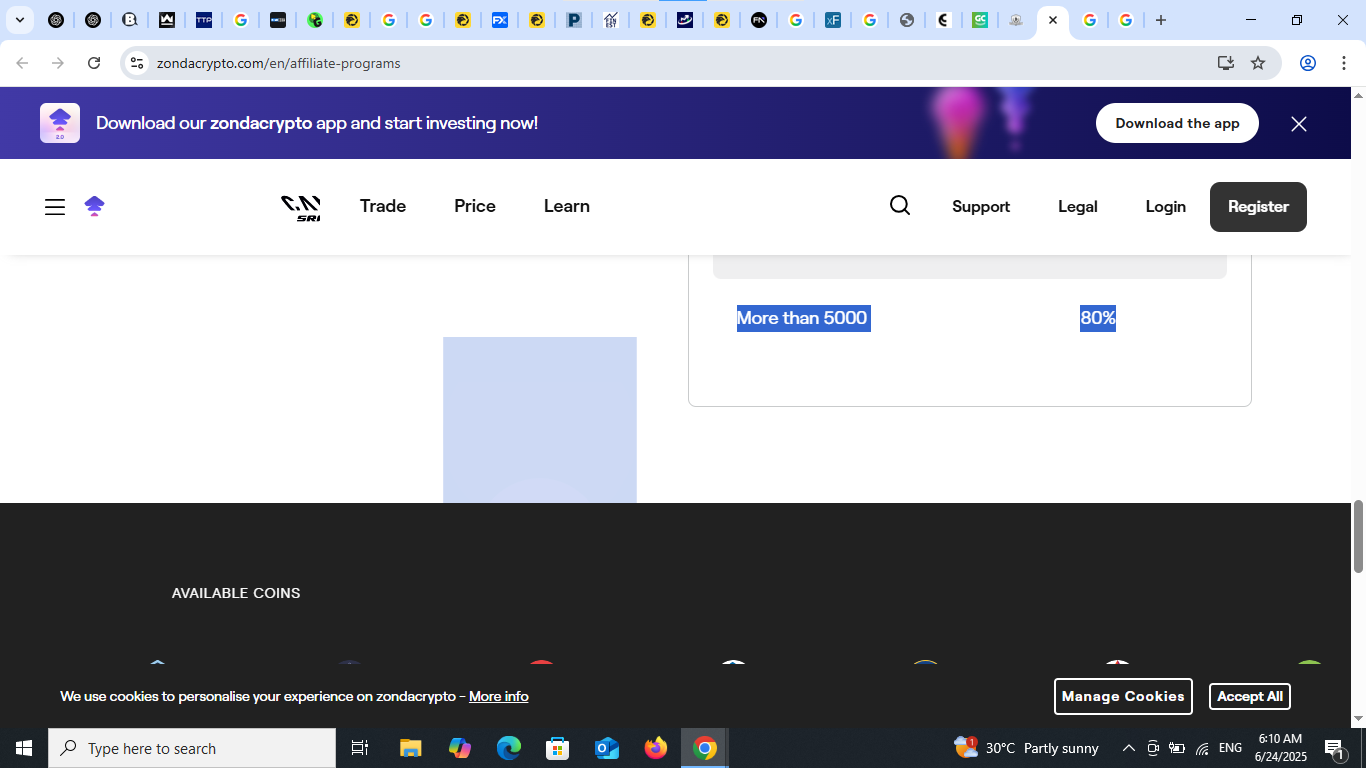Go to Support page
This screenshot has width=1366, height=768.
coord(981,207)
